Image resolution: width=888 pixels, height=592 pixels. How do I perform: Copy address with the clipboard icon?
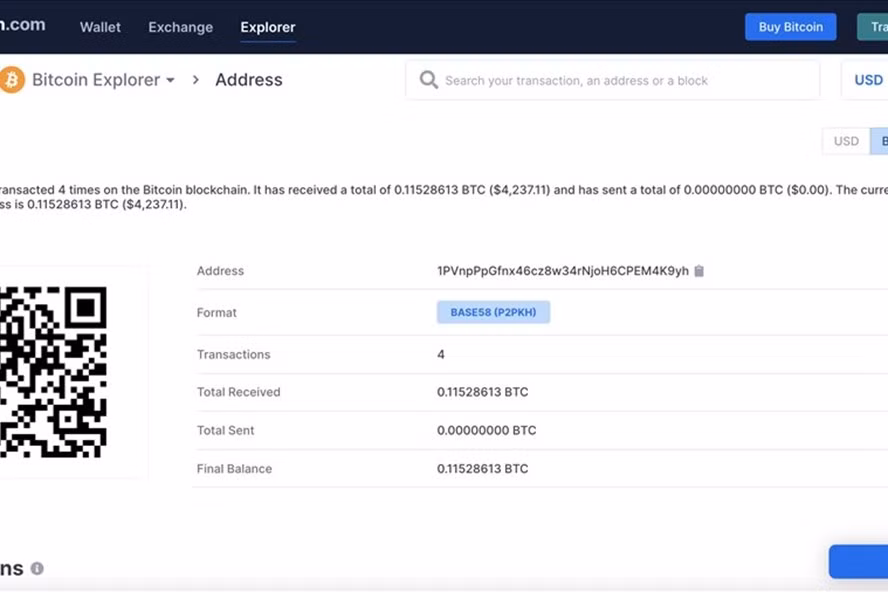(x=699, y=271)
